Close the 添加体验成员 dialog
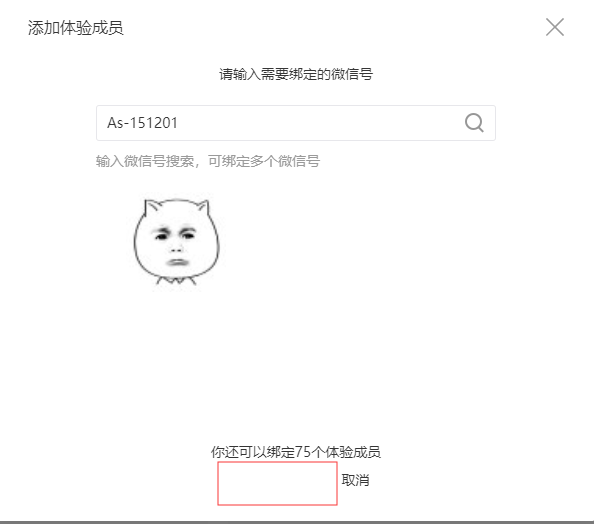594x524 pixels. 555,27
